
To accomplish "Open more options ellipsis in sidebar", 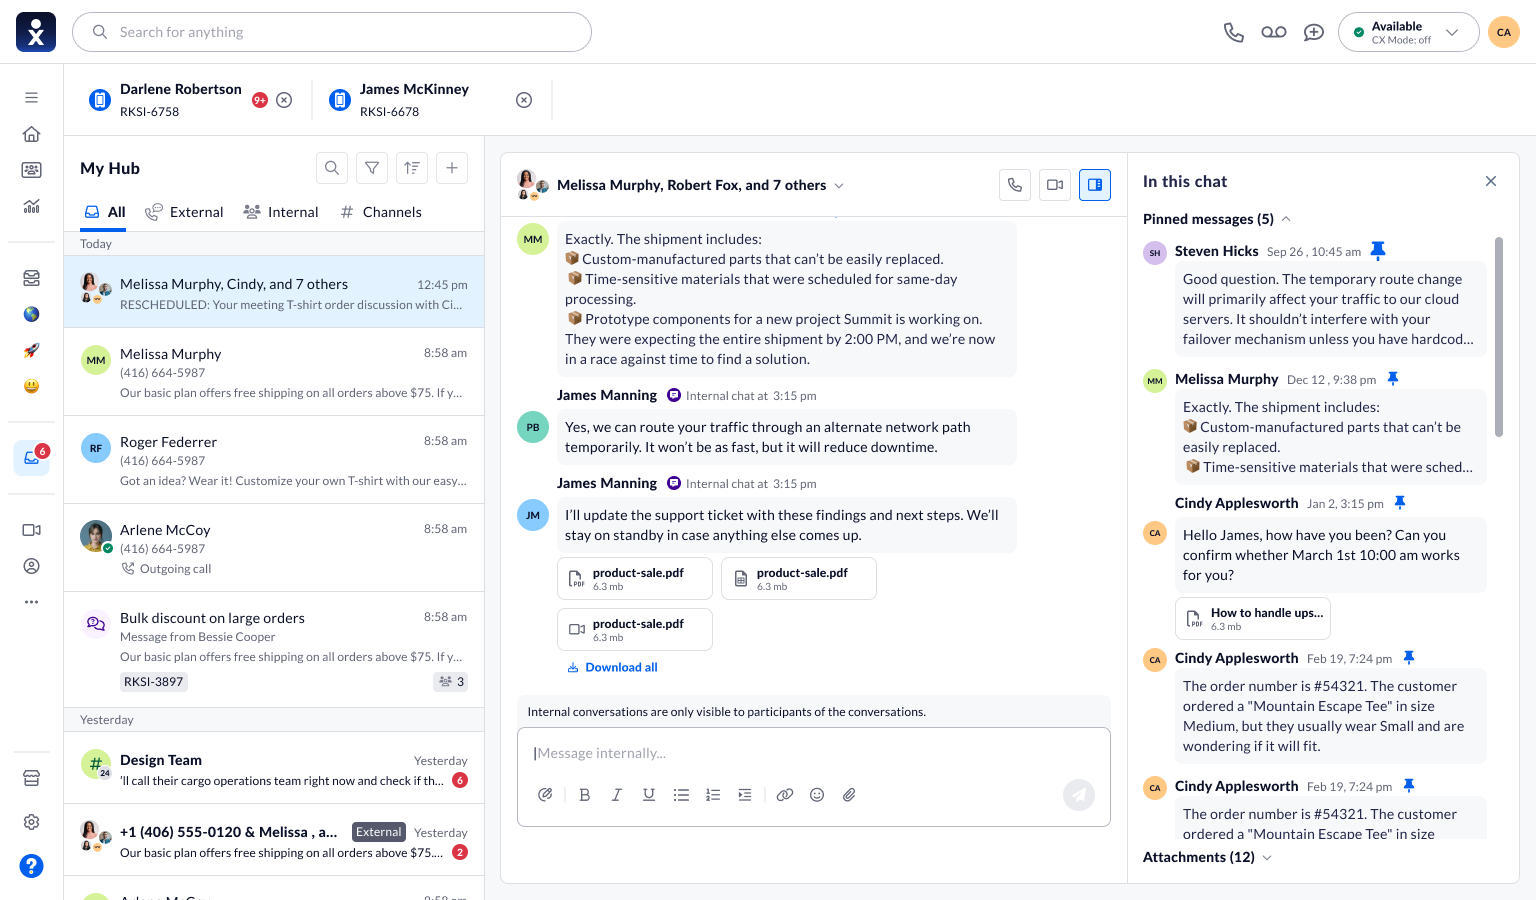I will [32, 602].
